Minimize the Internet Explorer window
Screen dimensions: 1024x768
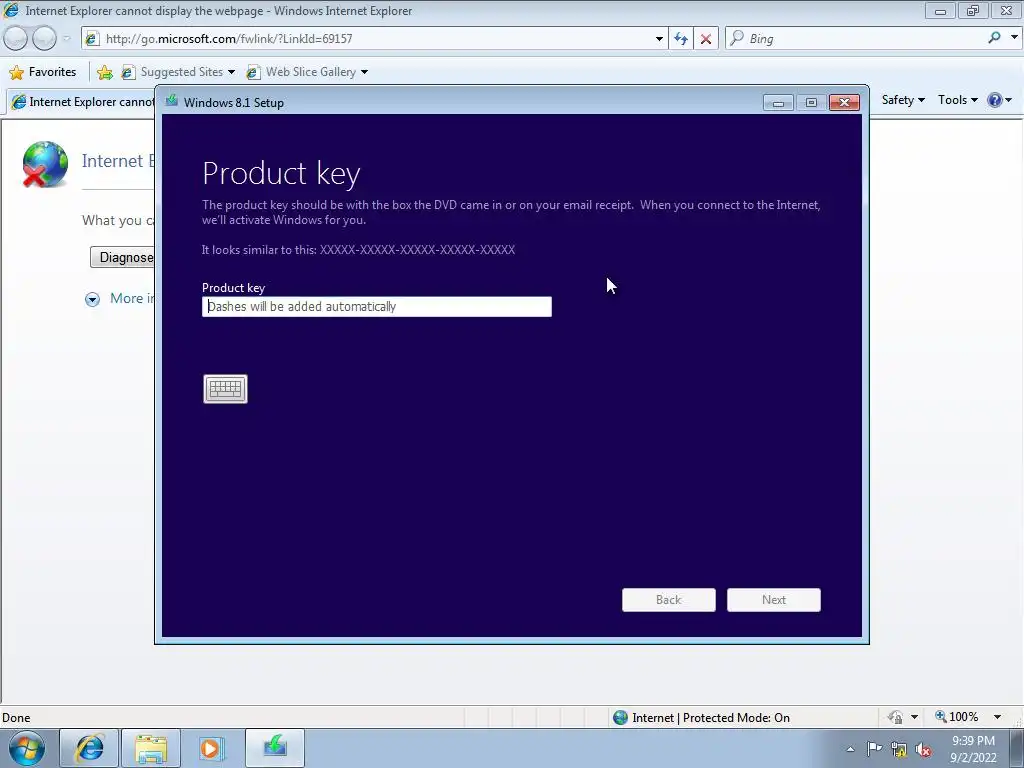click(940, 11)
